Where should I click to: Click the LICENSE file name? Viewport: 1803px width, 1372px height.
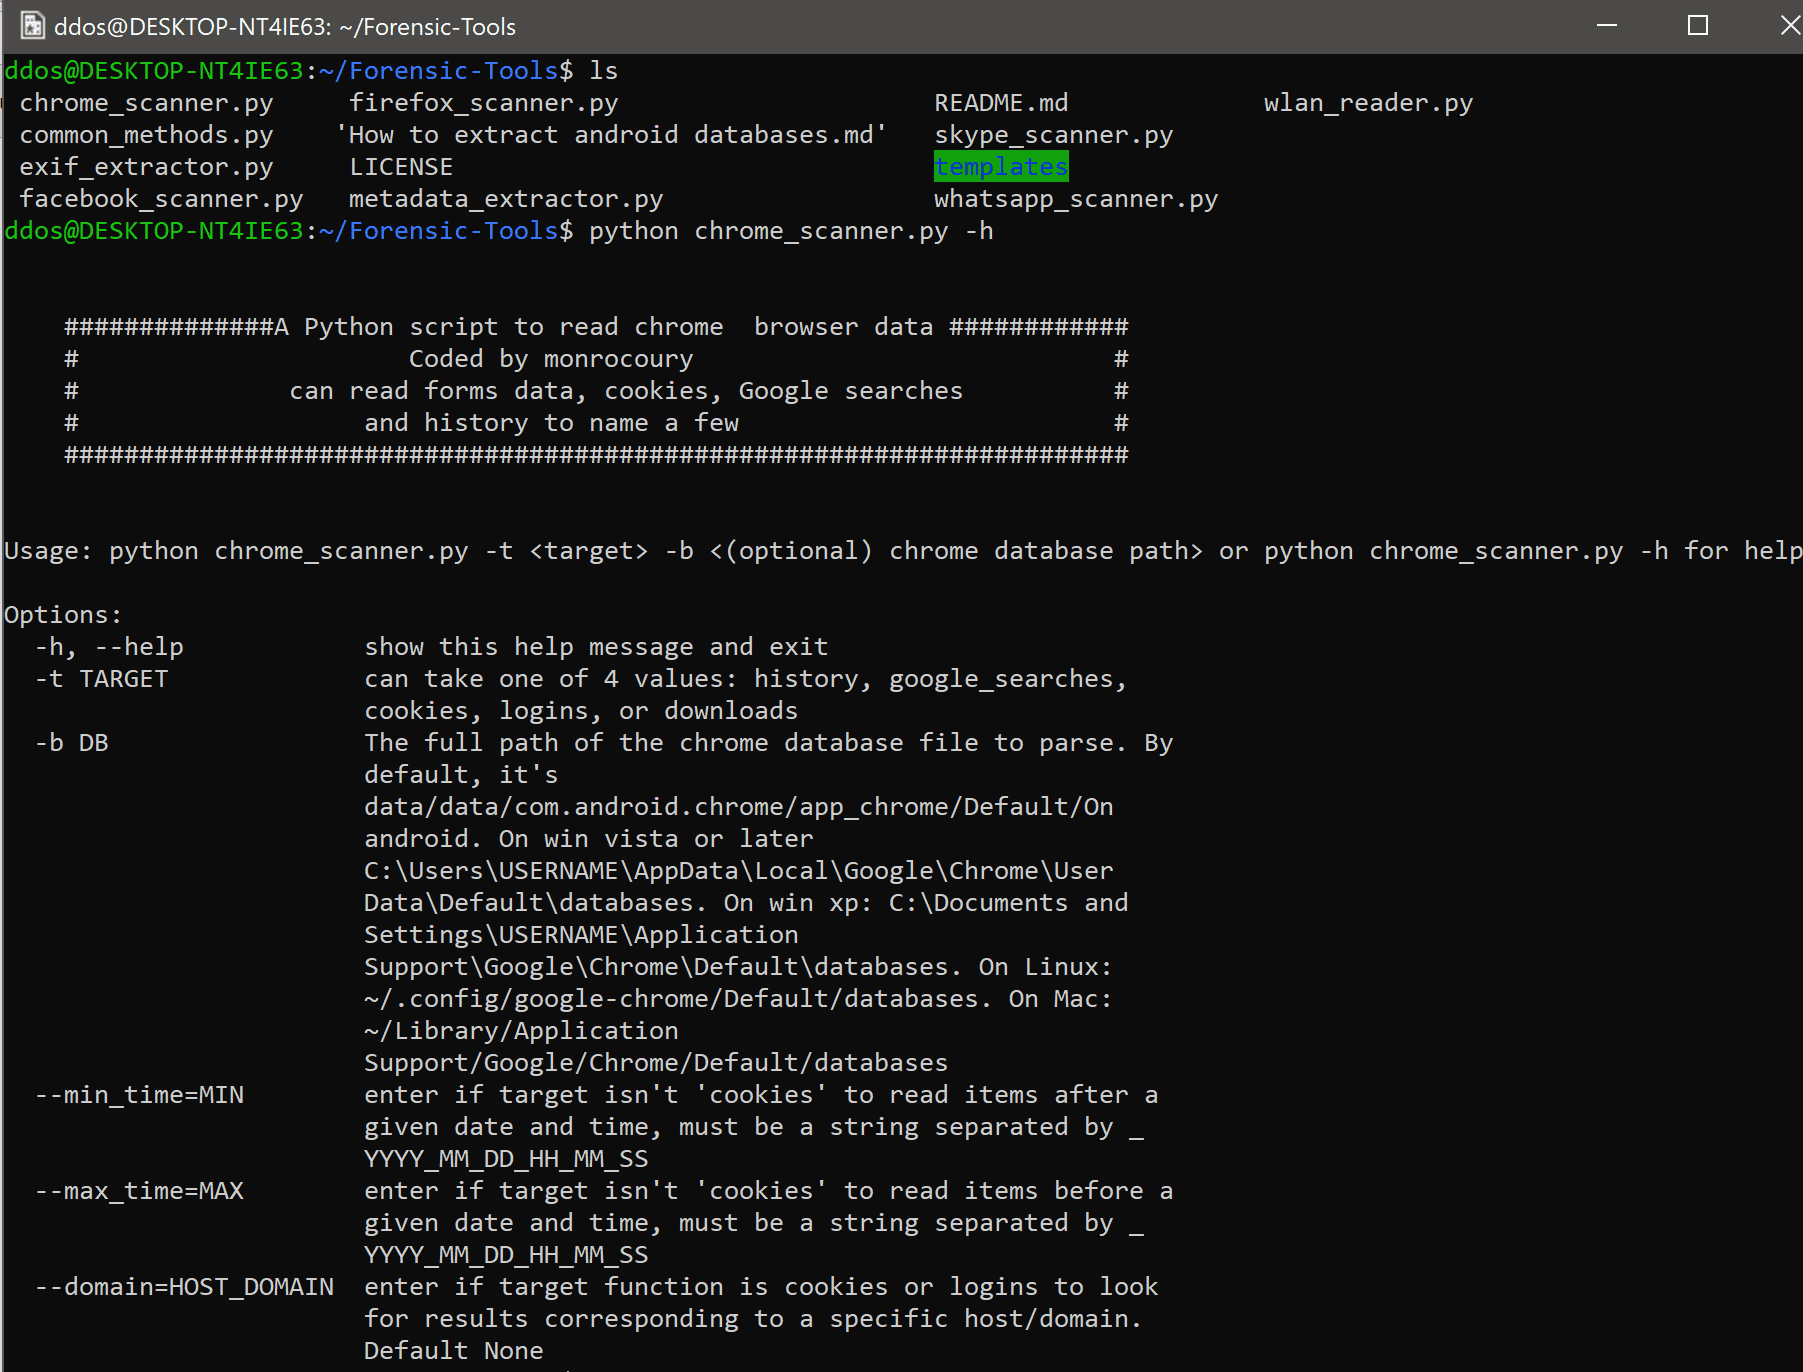(401, 167)
